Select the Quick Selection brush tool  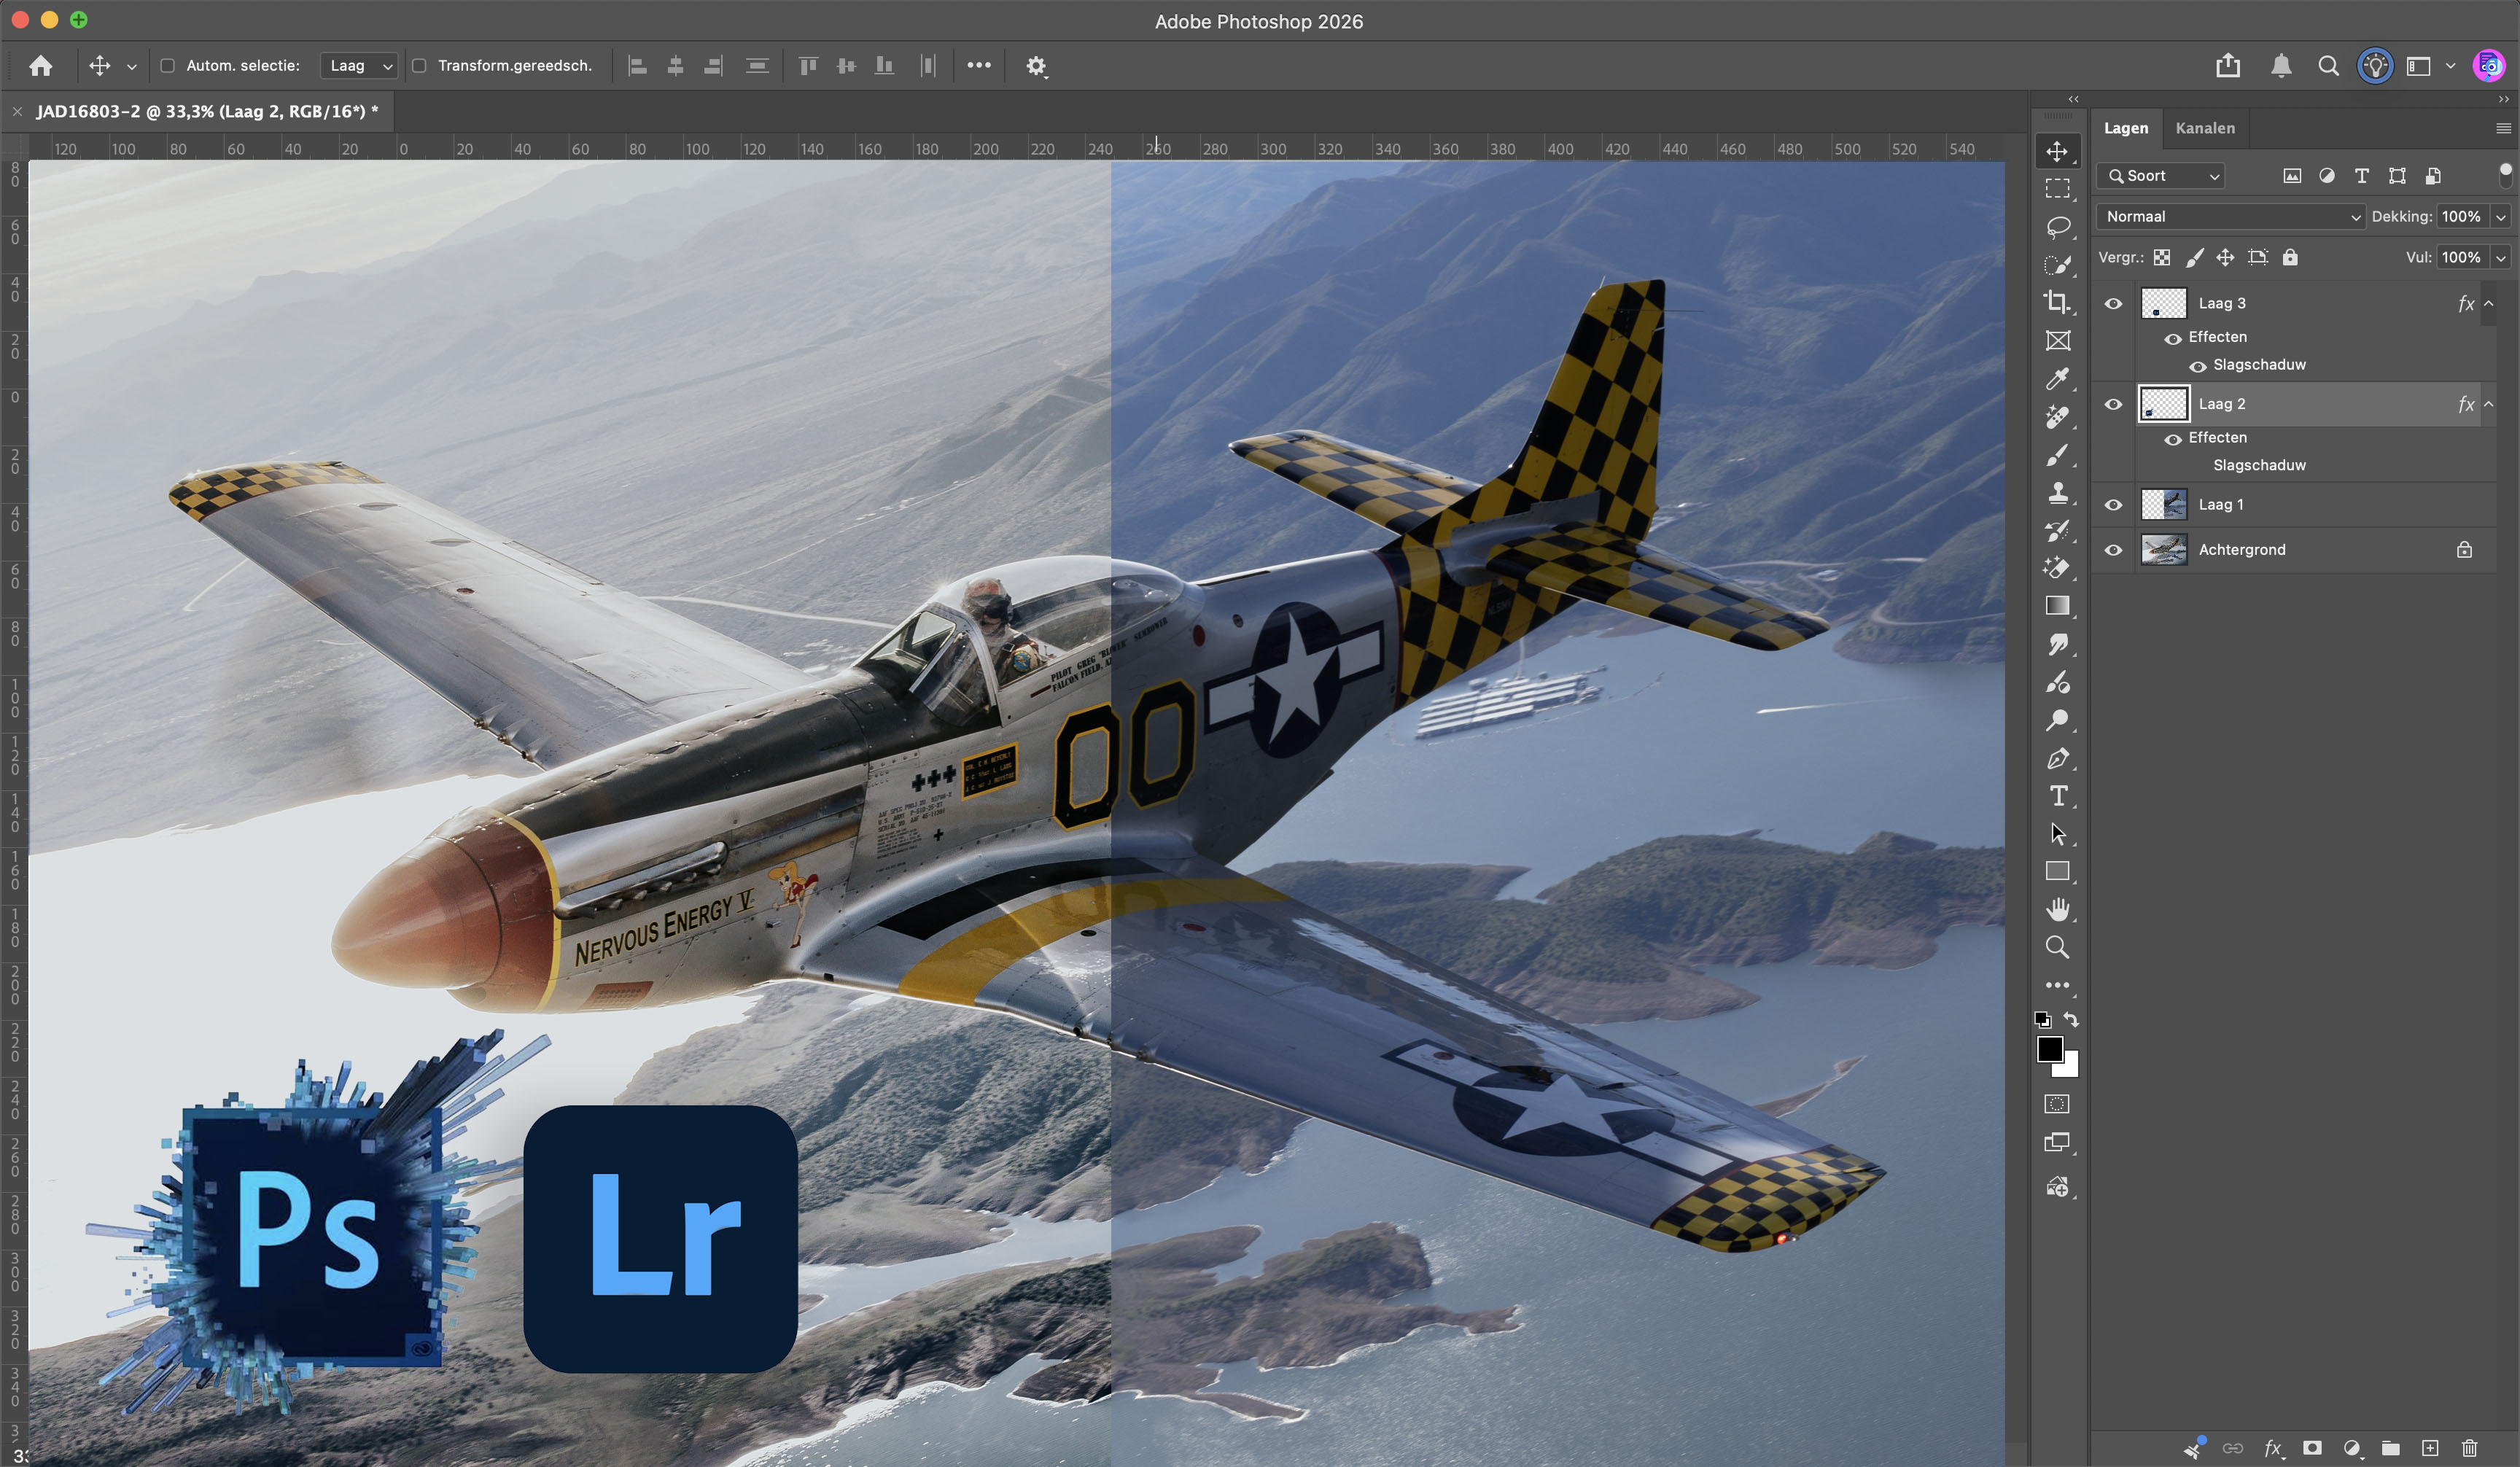pyautogui.click(x=2057, y=265)
